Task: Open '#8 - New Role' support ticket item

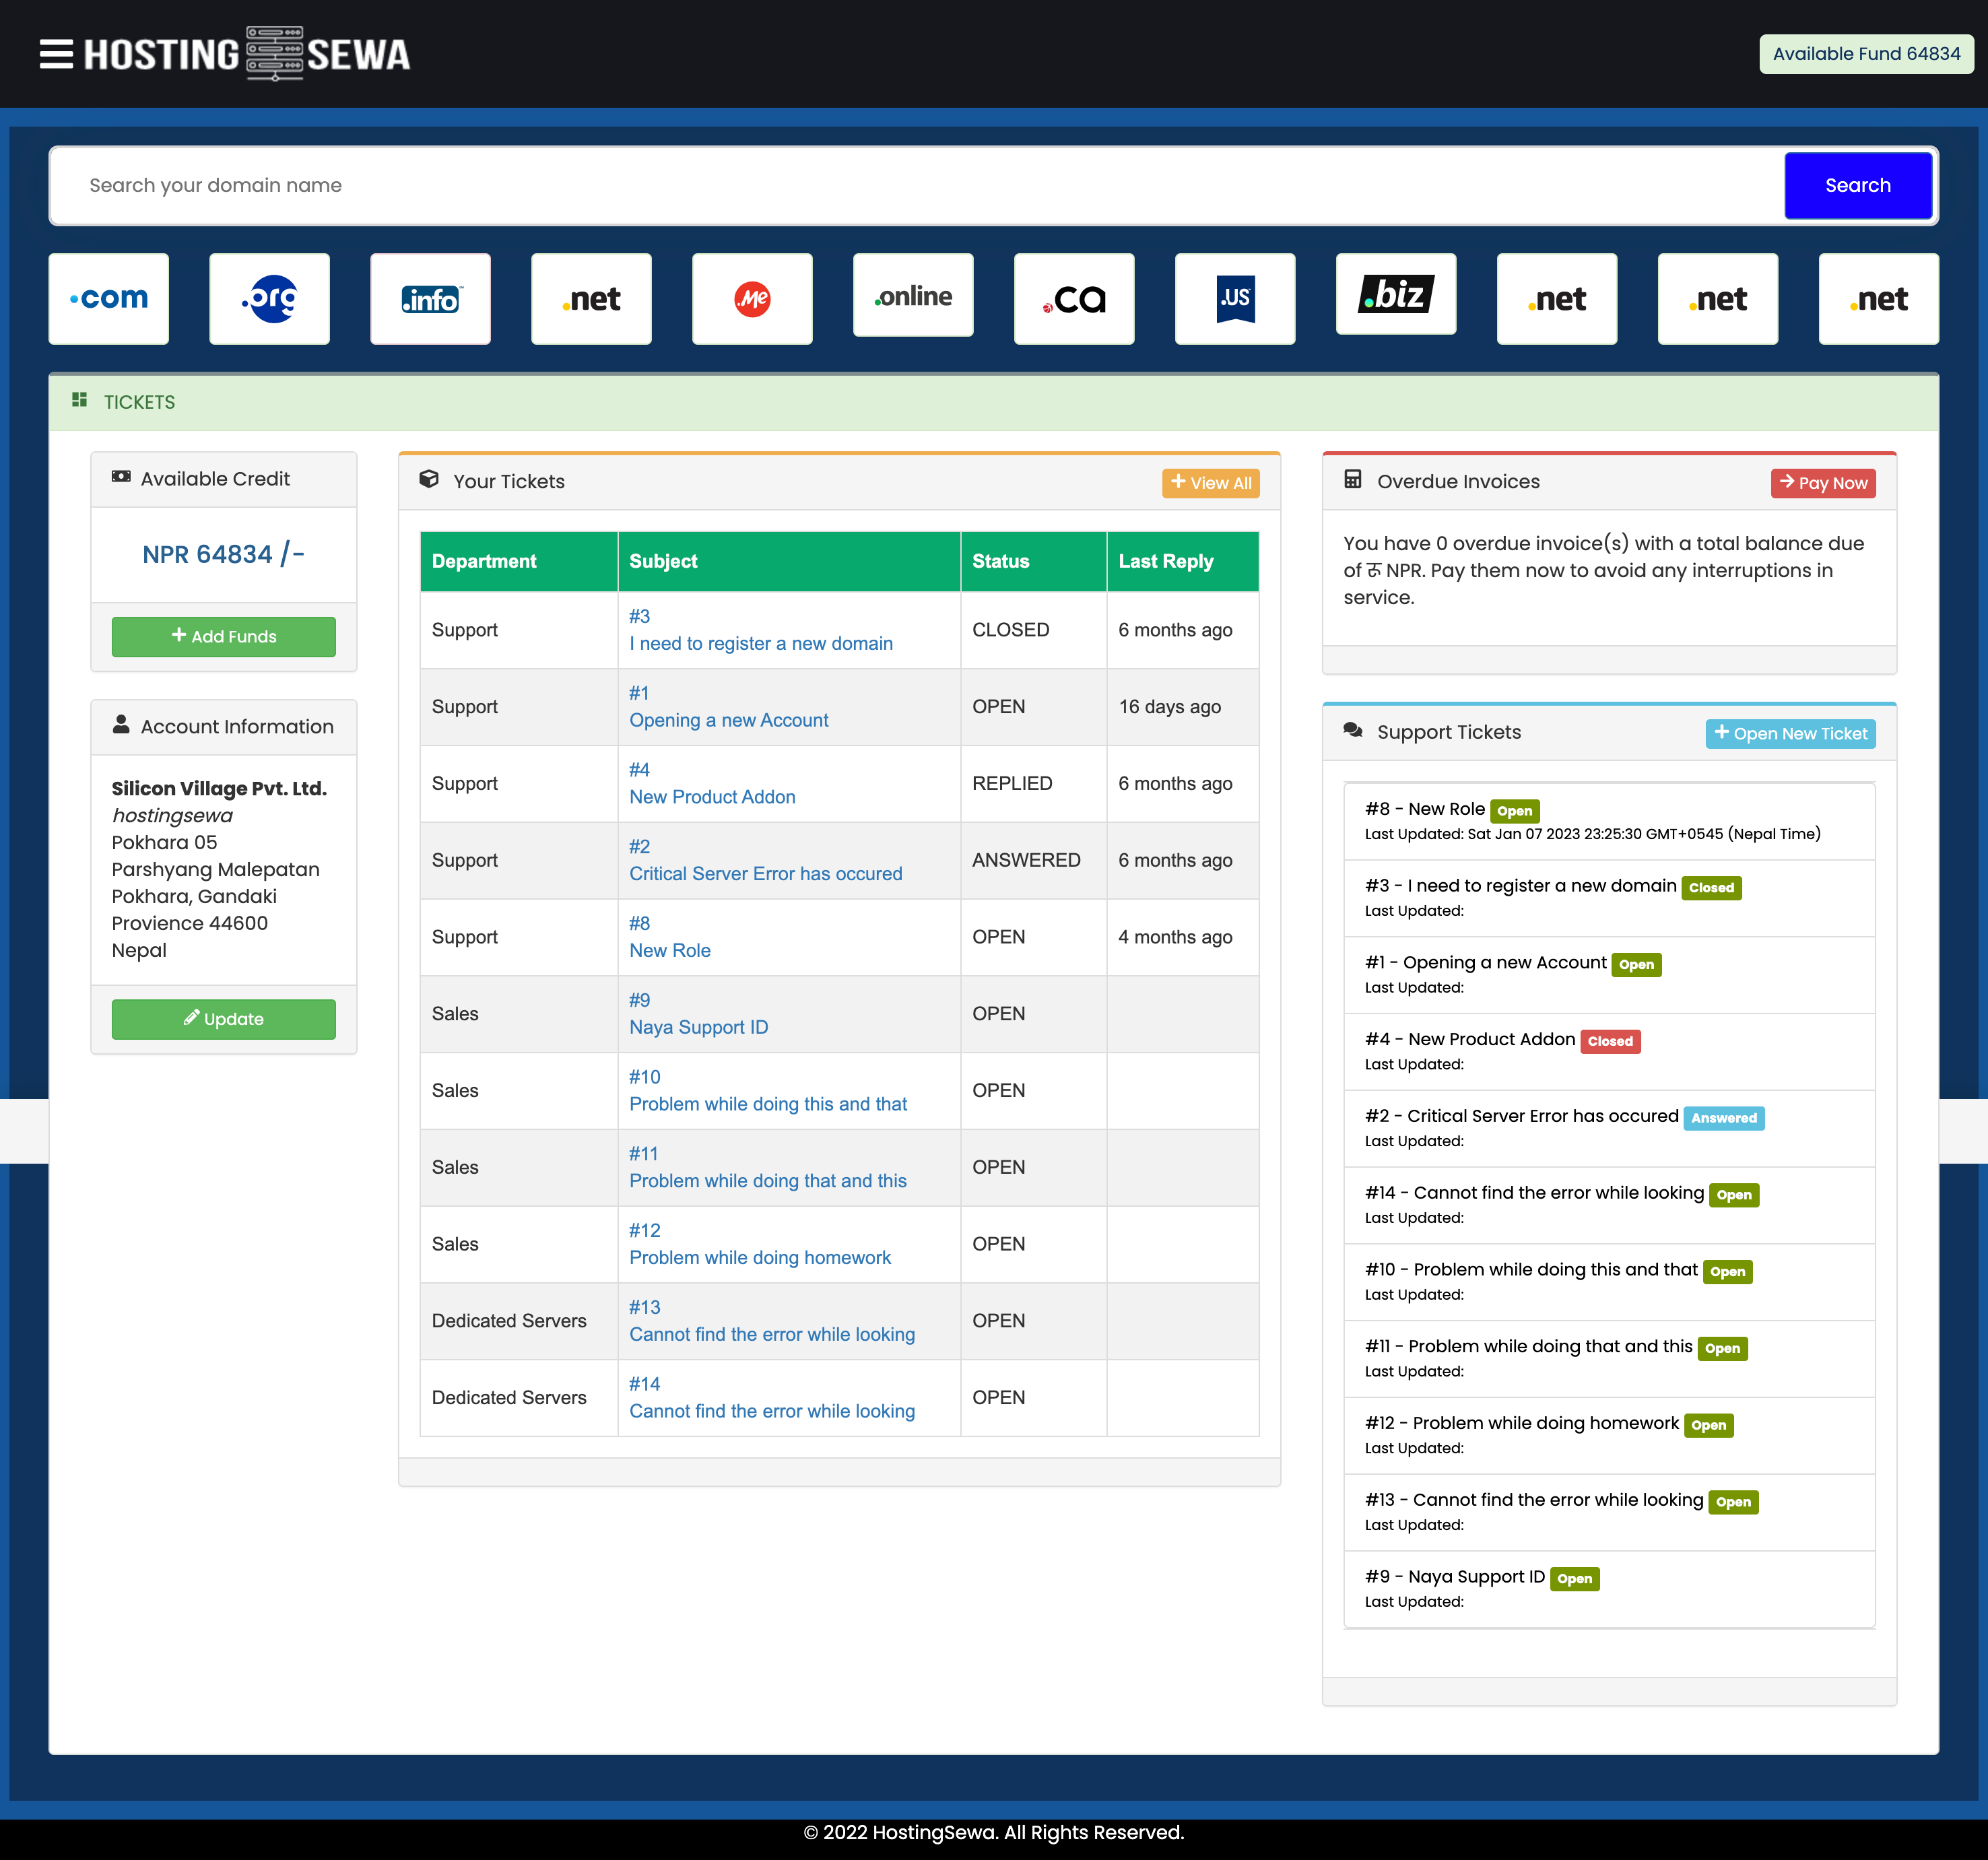Action: point(1424,808)
